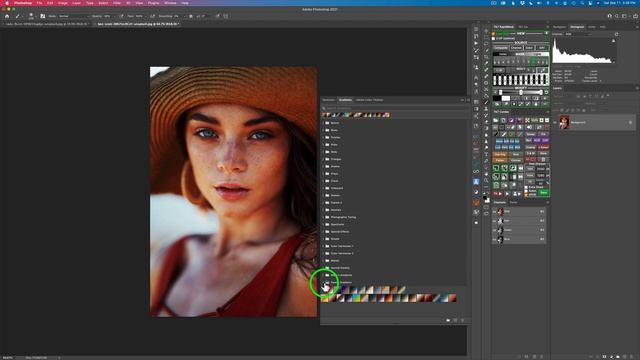The image size is (640, 360).
Task: Click the histogram cached data warning triangle
Action: tap(613, 41)
